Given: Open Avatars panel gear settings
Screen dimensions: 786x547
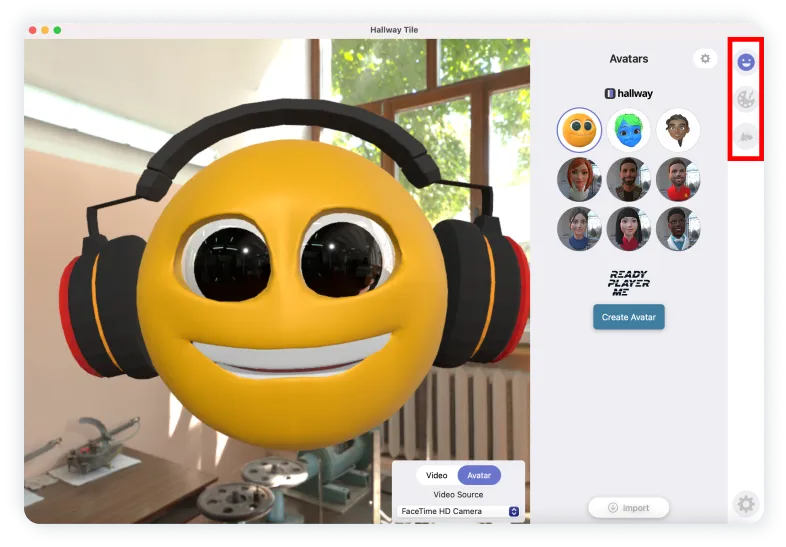Looking at the screenshot, I should (705, 59).
